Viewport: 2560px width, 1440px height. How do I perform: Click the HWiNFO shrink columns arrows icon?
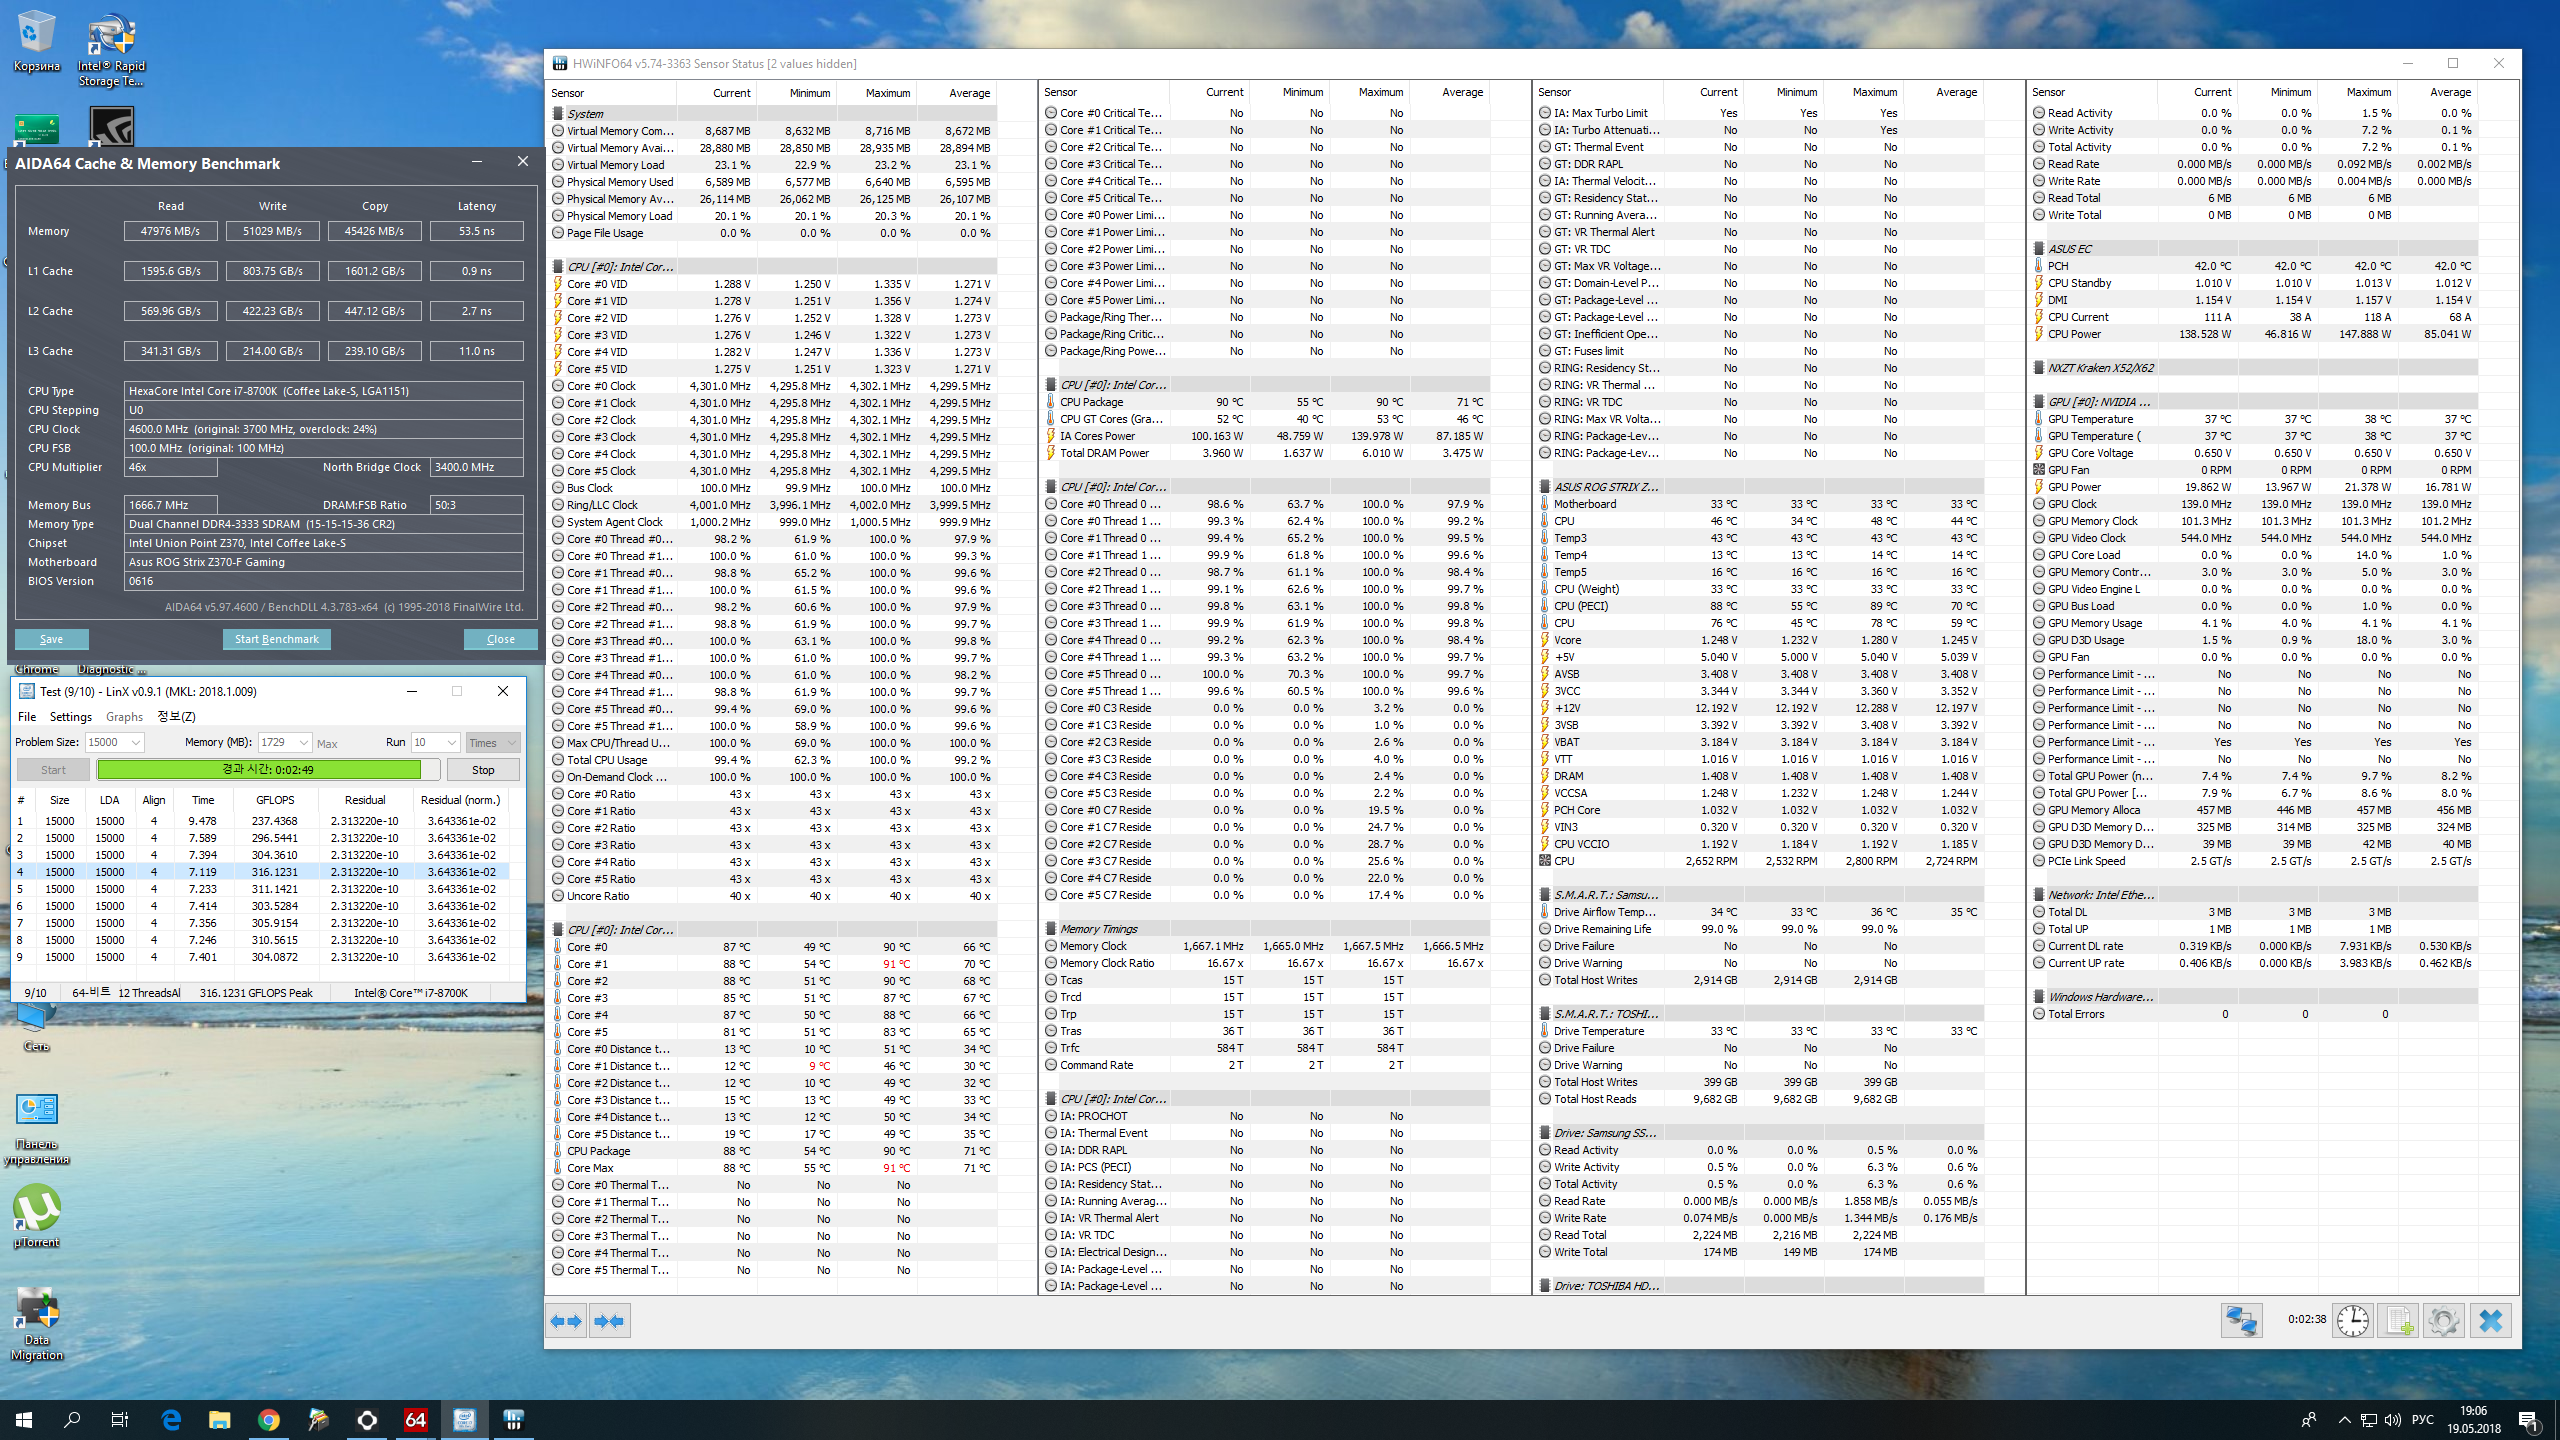pos(609,1321)
